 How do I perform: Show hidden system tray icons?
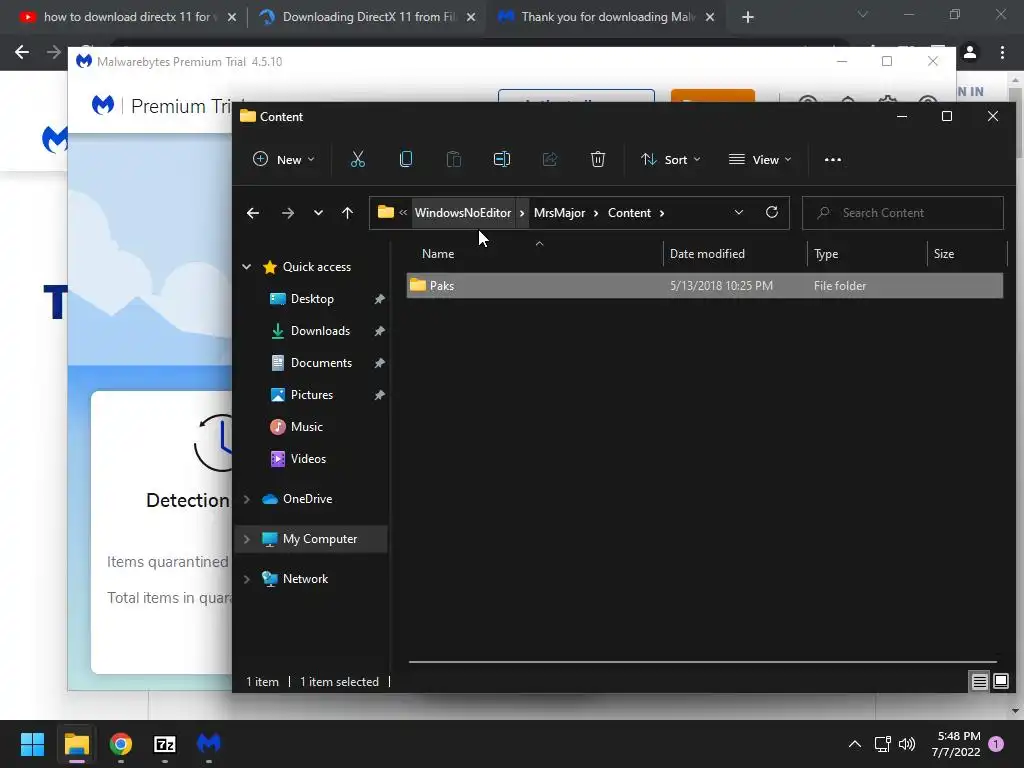pos(854,744)
